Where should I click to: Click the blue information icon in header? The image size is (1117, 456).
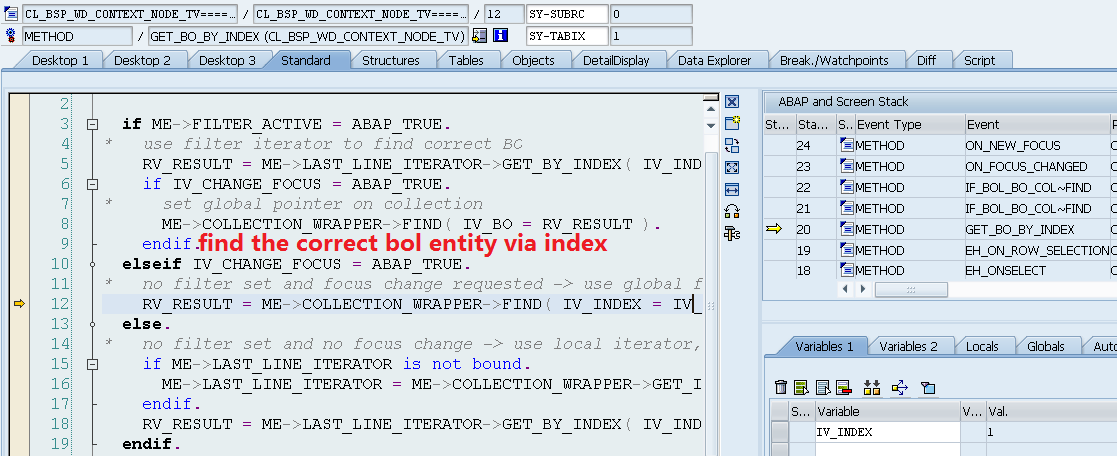point(500,35)
